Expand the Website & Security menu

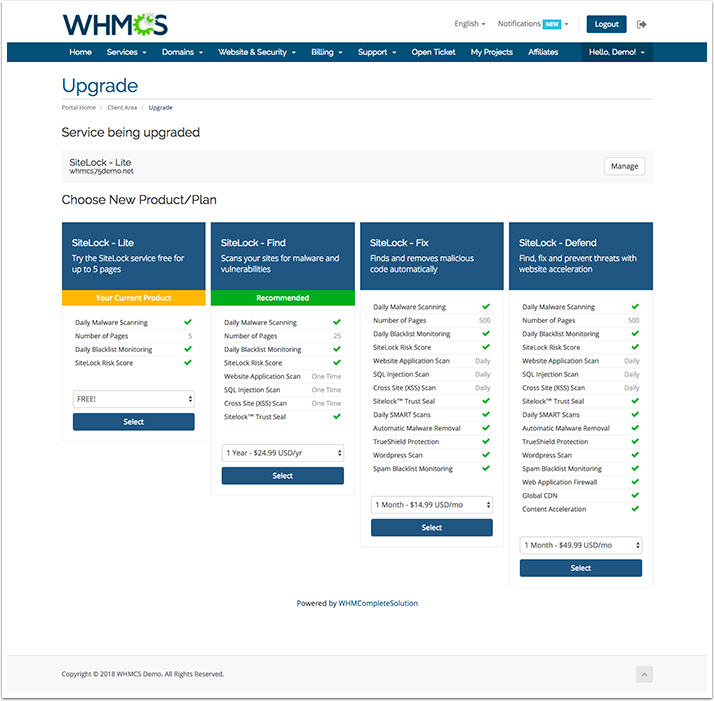[x=257, y=52]
